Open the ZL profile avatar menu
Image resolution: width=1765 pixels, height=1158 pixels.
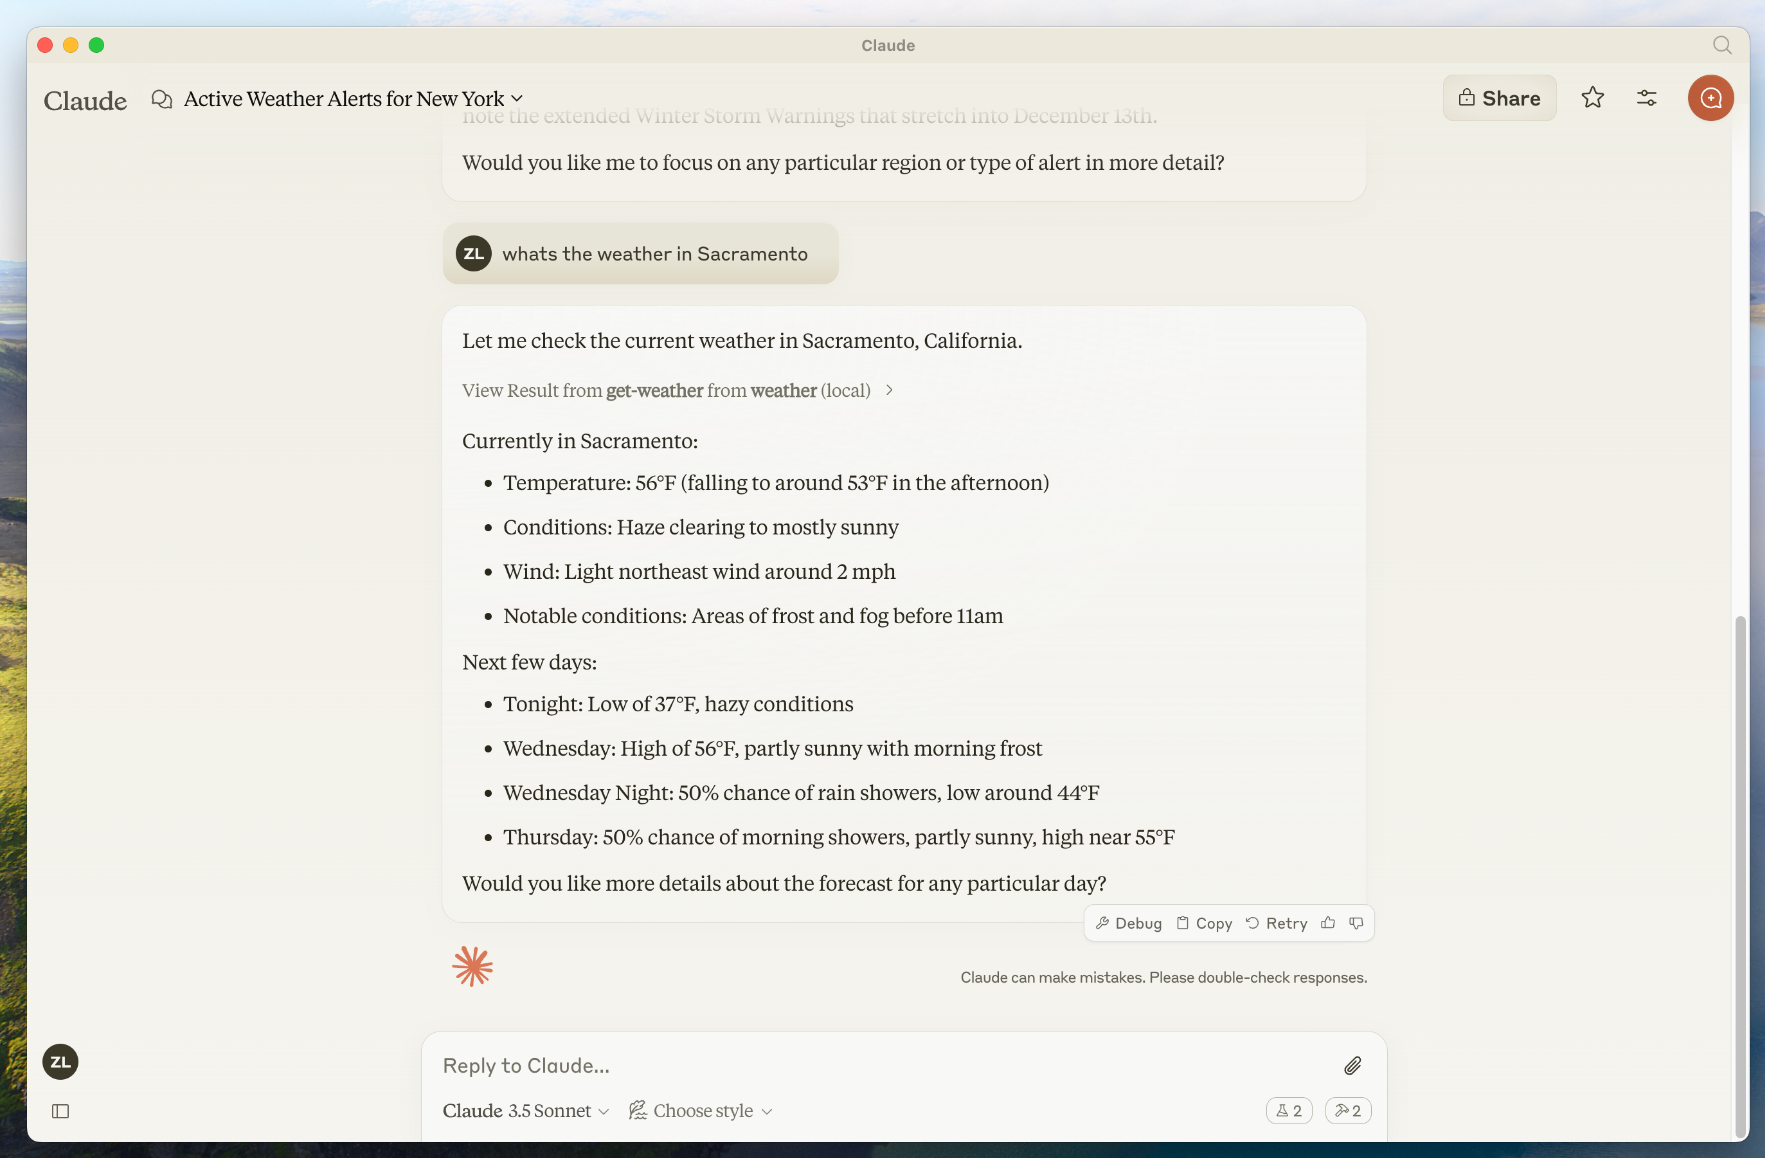60,1062
